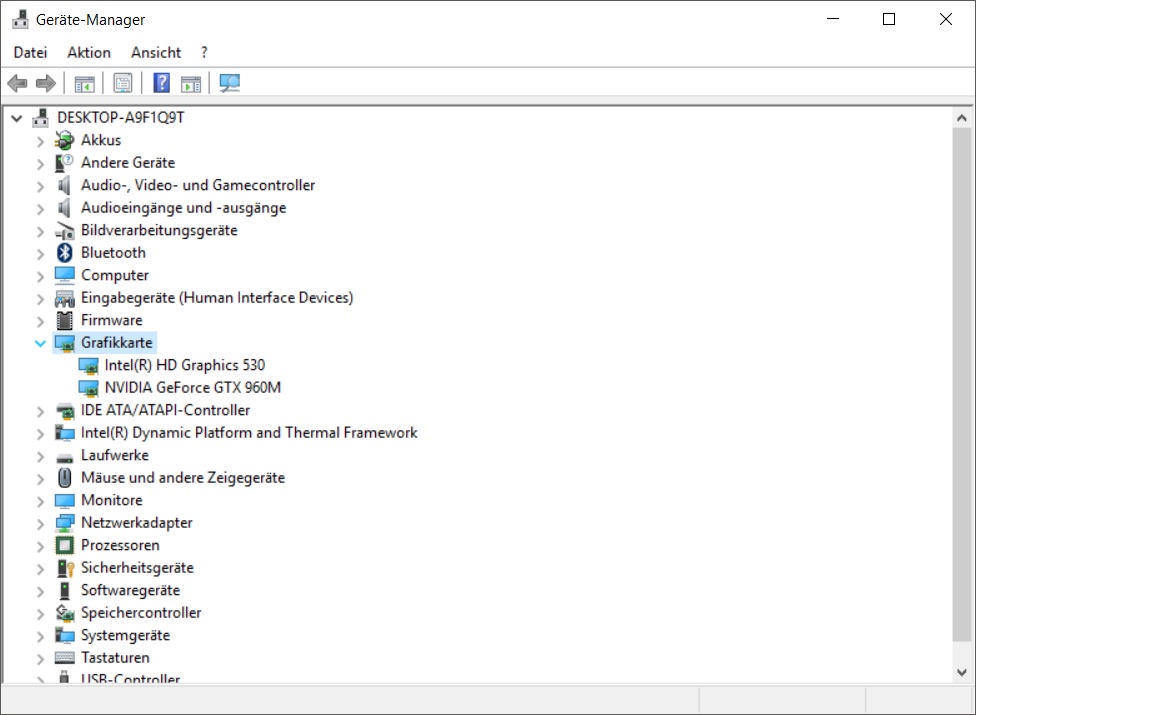Click the Akkus battery icon

click(65, 140)
